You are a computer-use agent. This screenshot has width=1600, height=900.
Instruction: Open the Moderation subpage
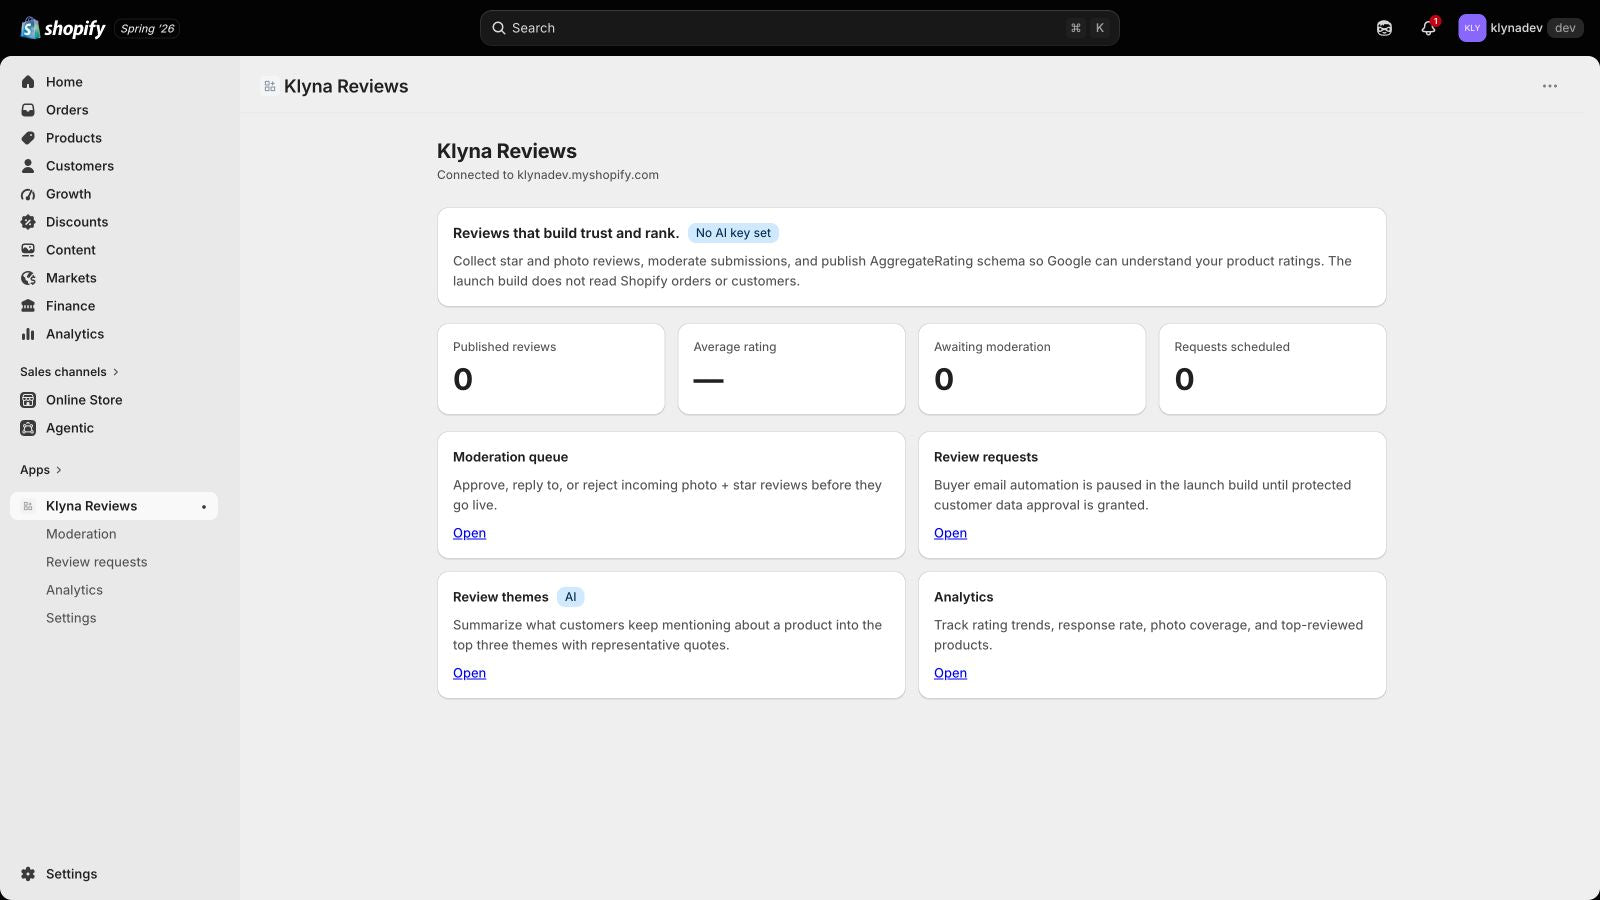point(81,534)
